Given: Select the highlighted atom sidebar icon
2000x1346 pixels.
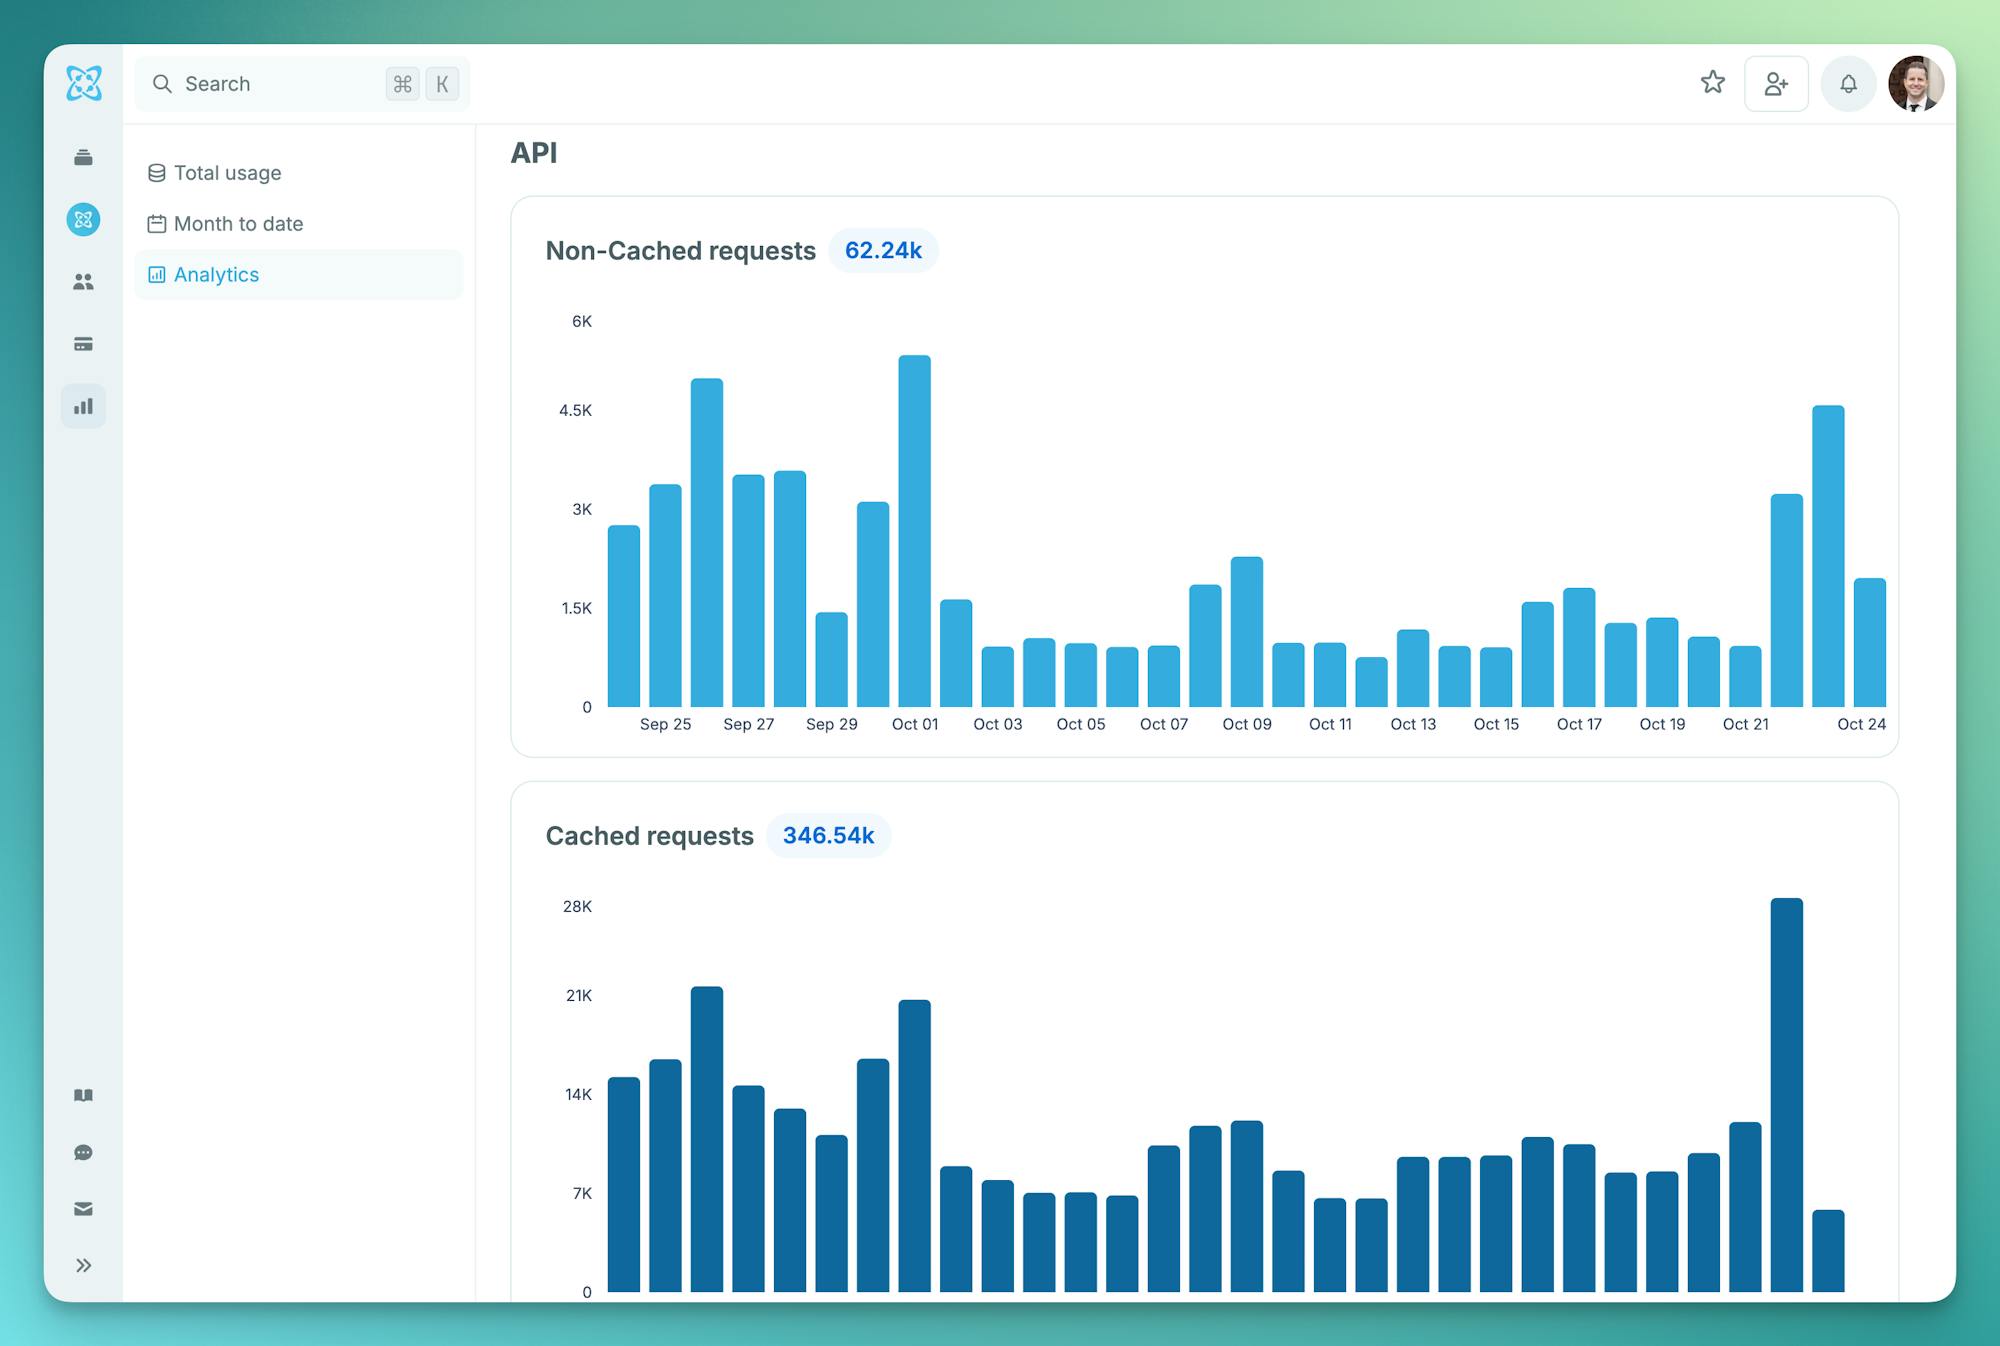Looking at the screenshot, I should point(84,219).
